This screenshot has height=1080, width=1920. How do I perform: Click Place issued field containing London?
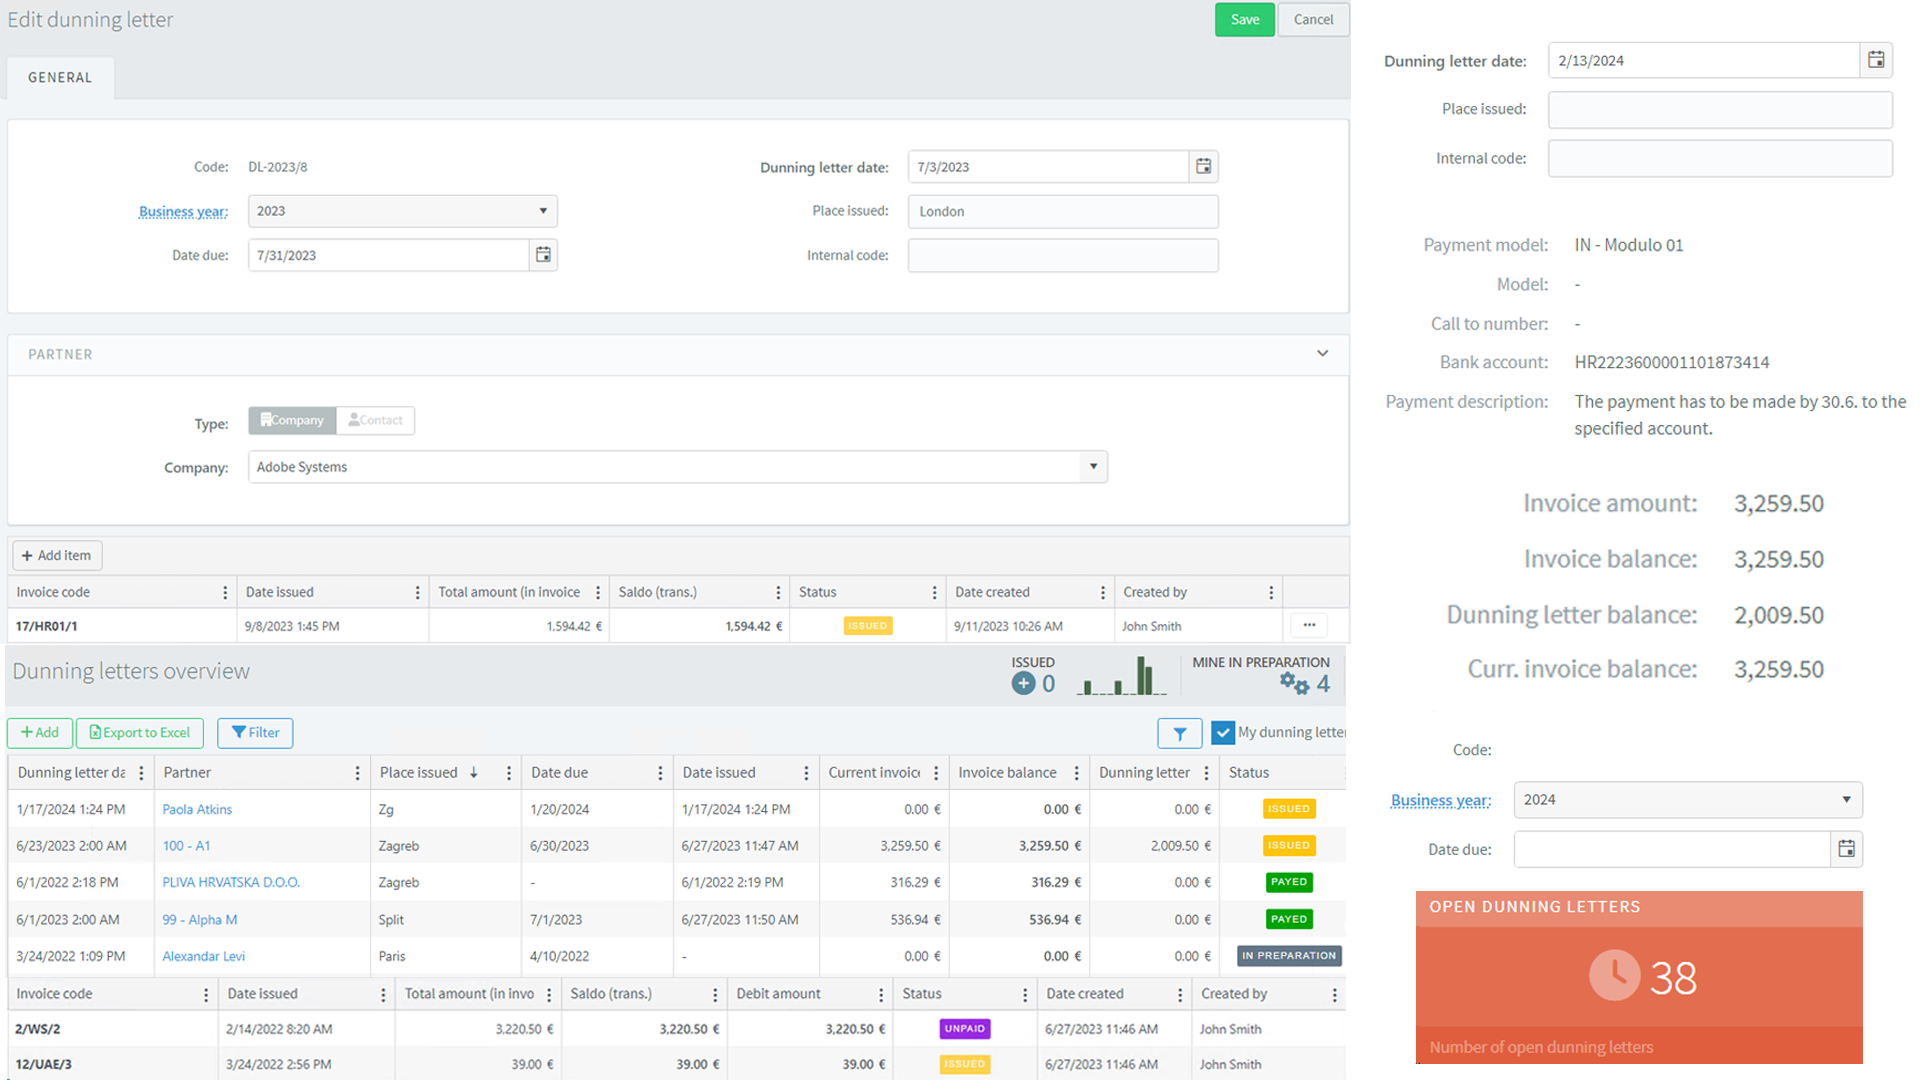click(1063, 212)
